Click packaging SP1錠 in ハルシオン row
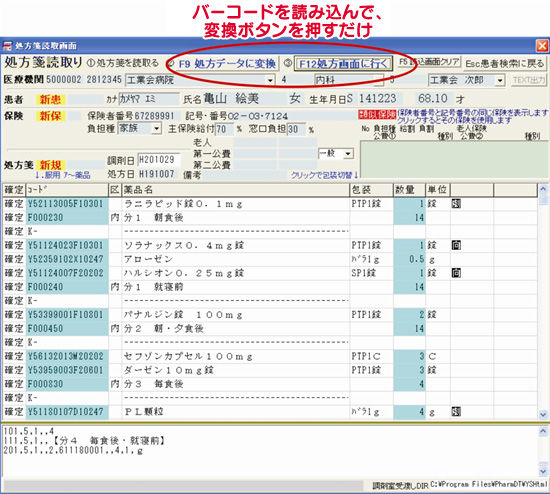Screen dimensions: 550x494 point(364,273)
